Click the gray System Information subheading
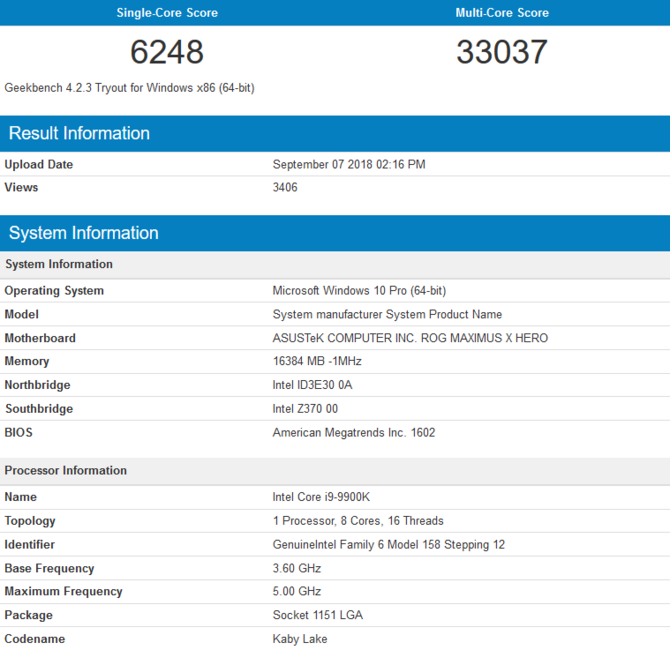The image size is (670, 650). 59,264
